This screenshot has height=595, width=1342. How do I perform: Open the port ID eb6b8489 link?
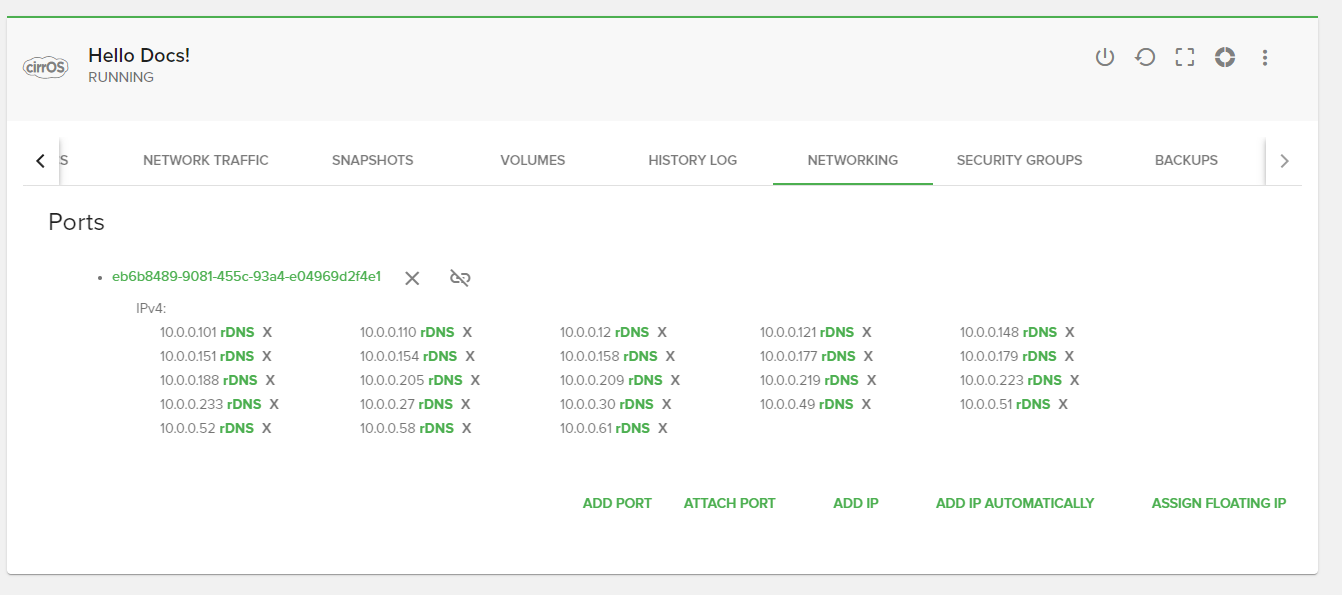[246, 277]
